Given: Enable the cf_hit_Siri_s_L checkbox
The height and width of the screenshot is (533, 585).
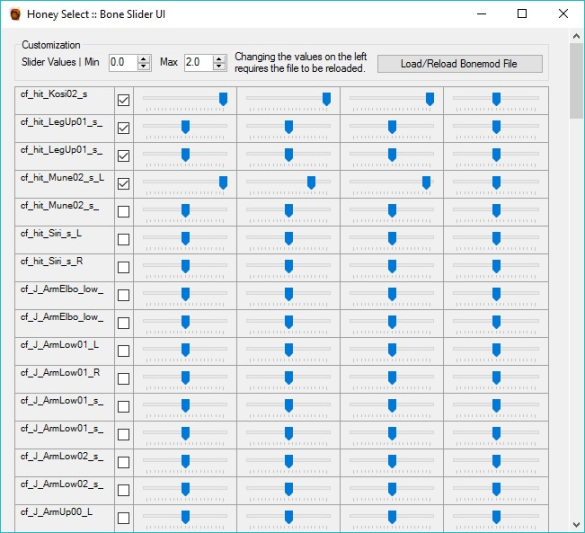Looking at the screenshot, I should pos(123,239).
